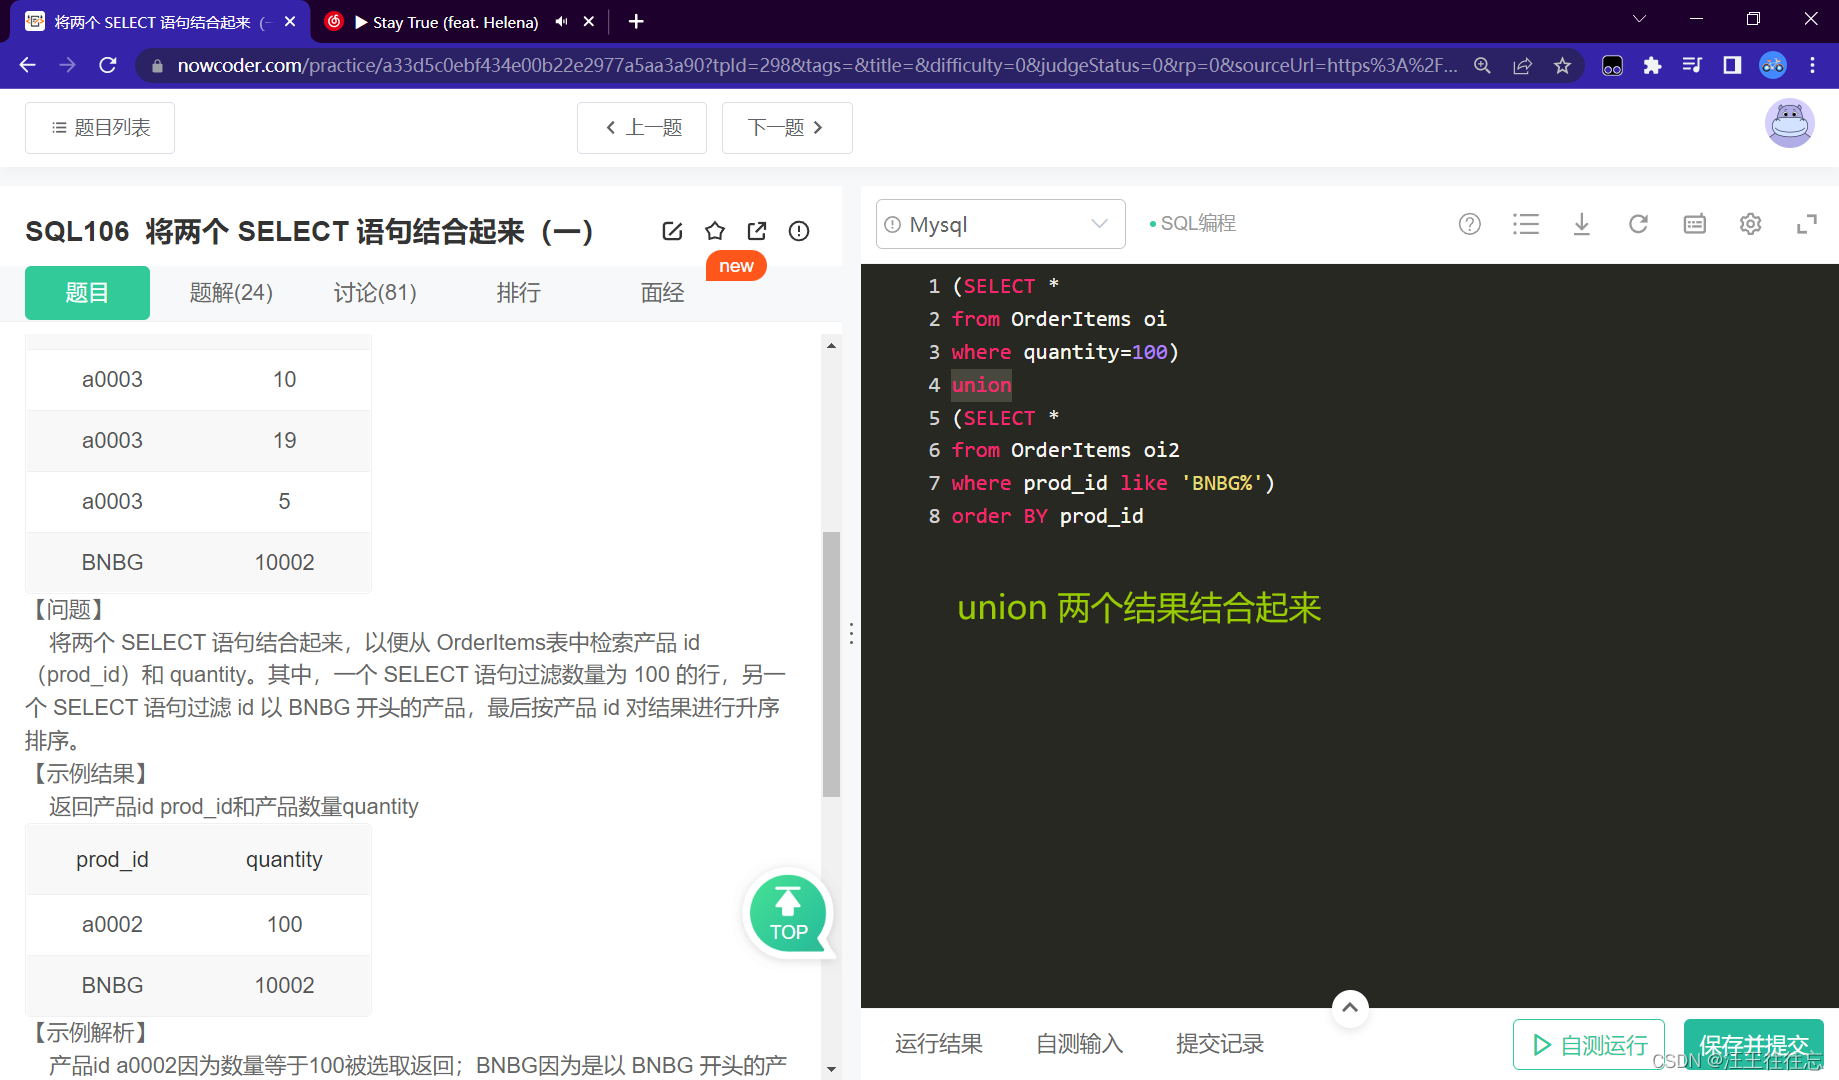The width and height of the screenshot is (1839, 1080).
Task: Switch to the 讨论(81) tab
Action: point(375,292)
